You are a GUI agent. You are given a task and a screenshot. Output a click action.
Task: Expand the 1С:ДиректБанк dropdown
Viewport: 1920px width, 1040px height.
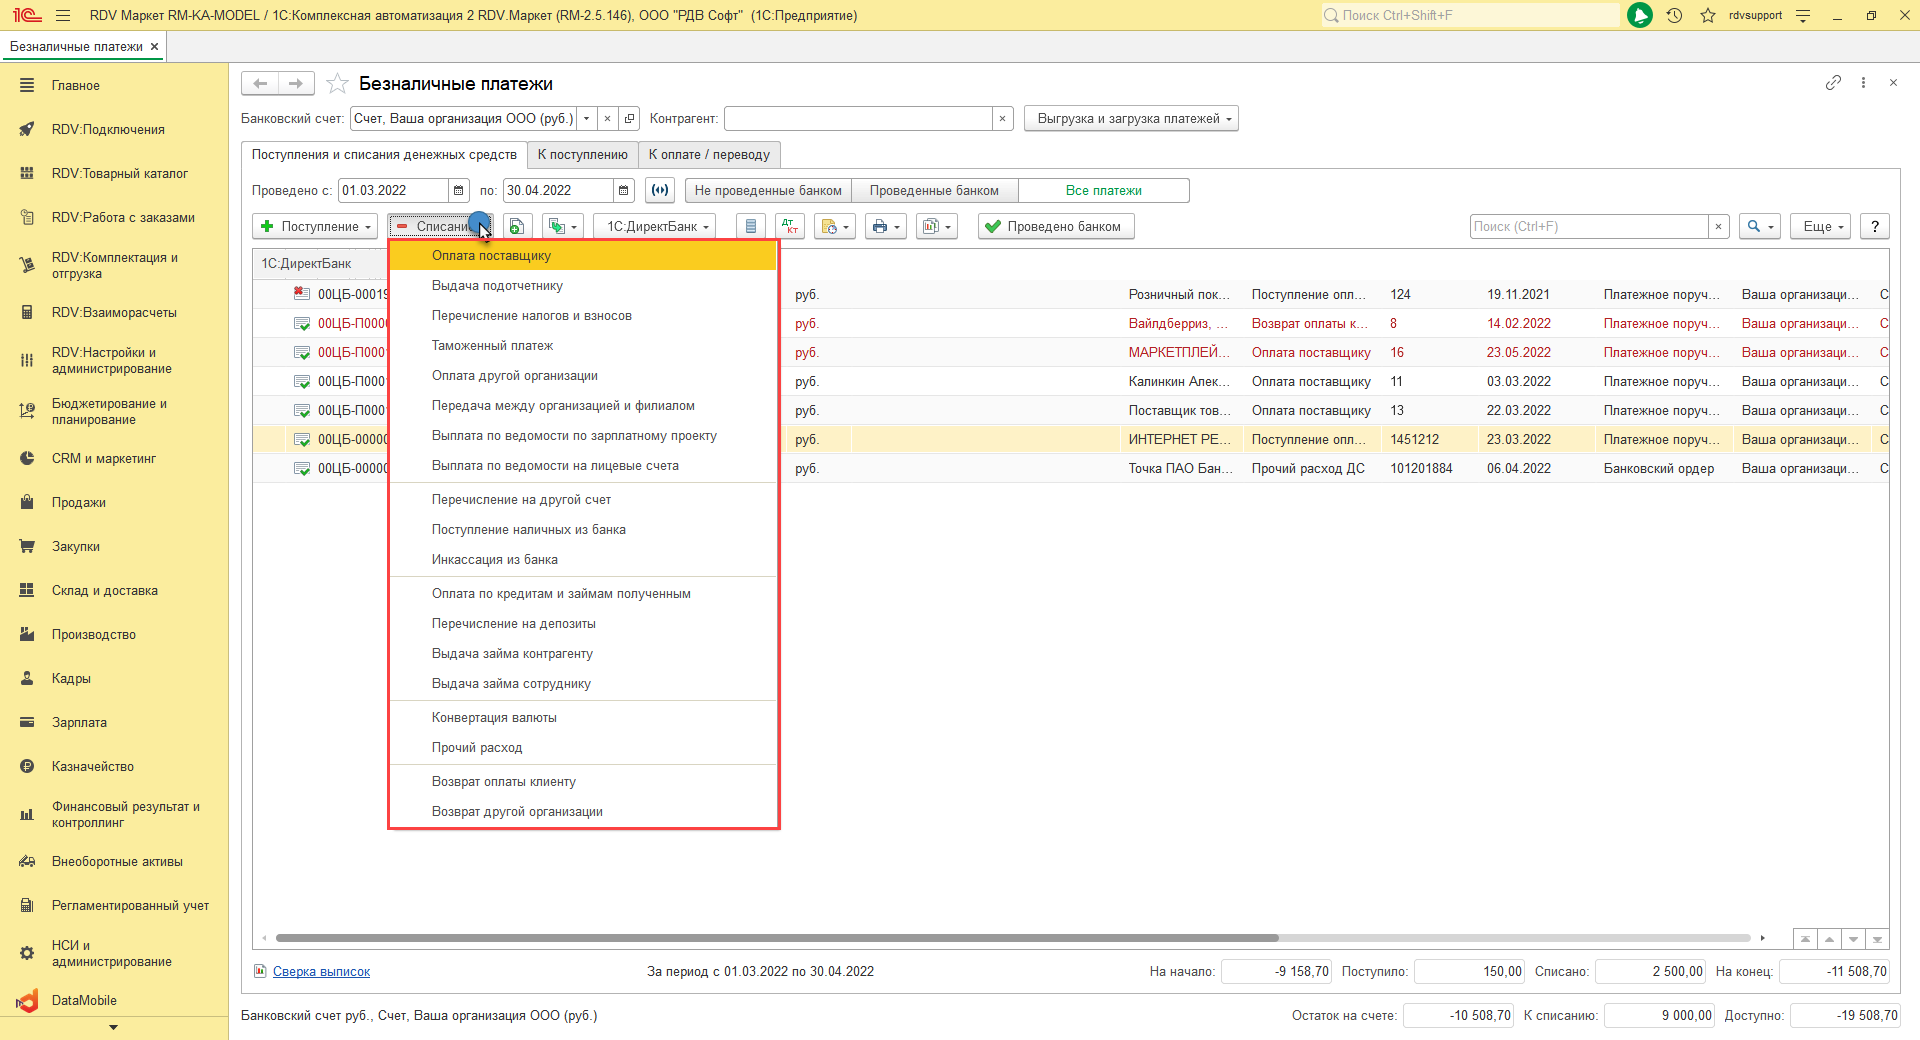coord(656,227)
